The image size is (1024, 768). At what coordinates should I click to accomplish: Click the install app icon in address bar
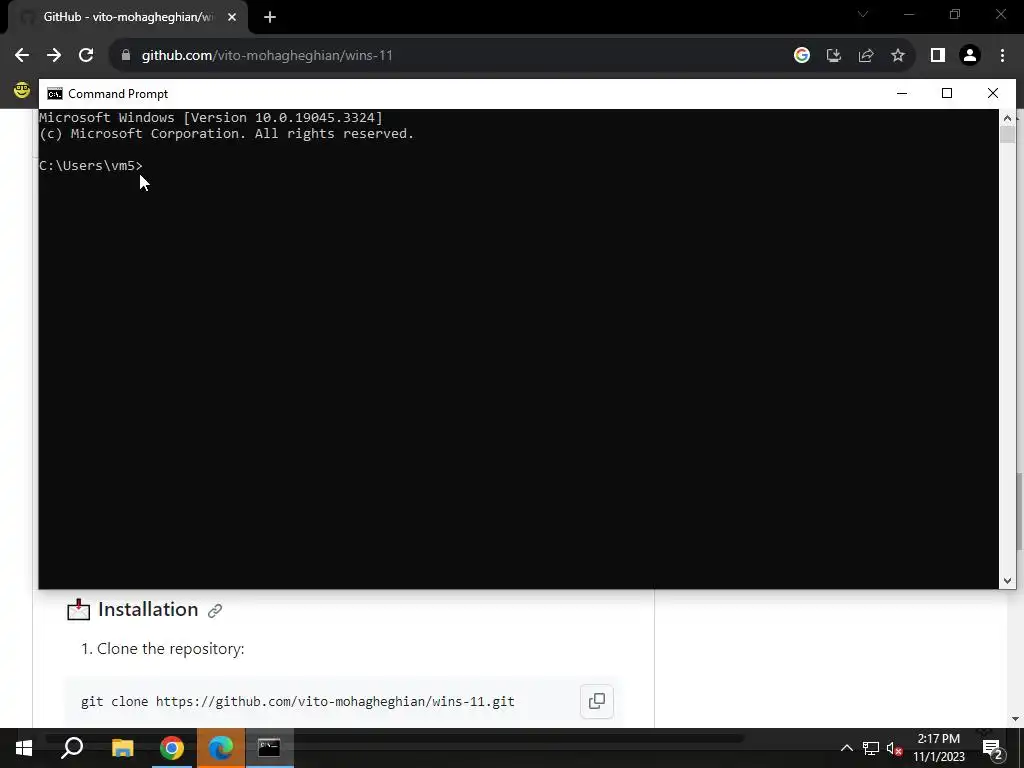coord(834,56)
